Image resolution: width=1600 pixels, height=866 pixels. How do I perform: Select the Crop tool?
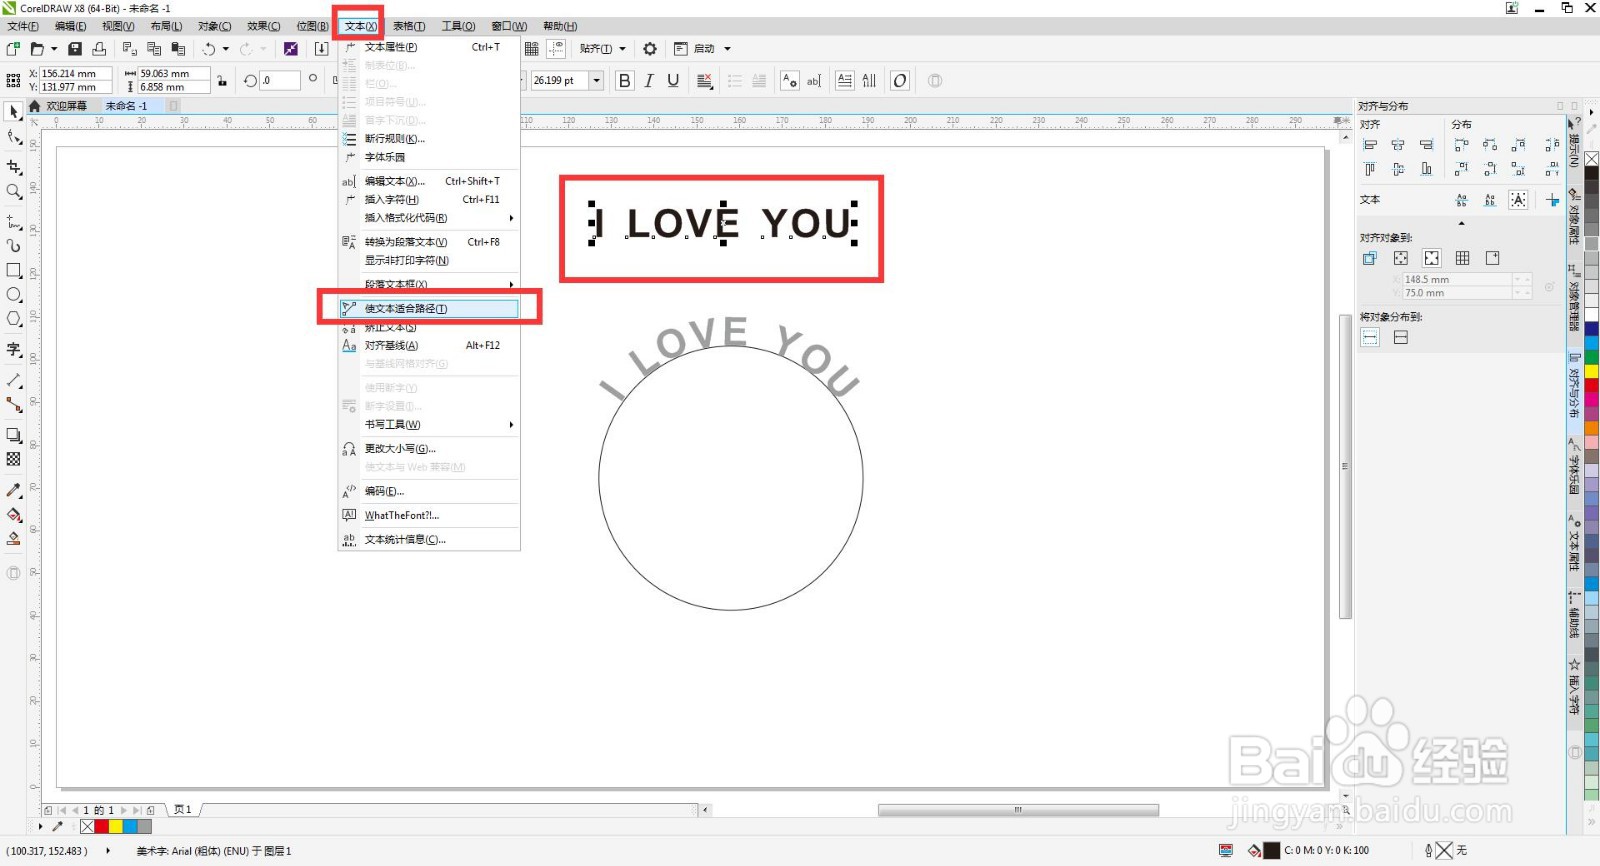14,167
